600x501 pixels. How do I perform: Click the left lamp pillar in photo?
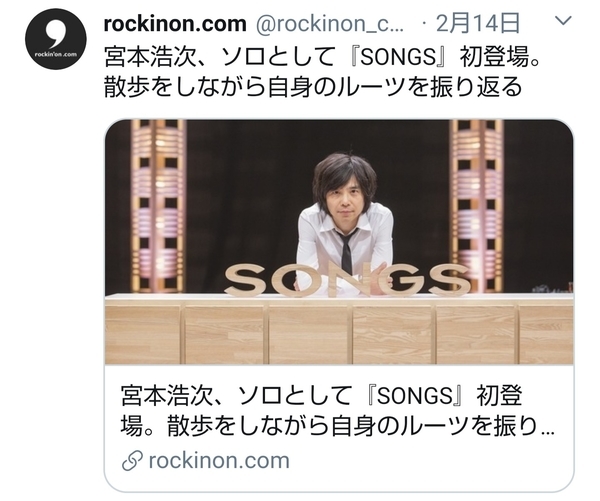[x=158, y=206]
